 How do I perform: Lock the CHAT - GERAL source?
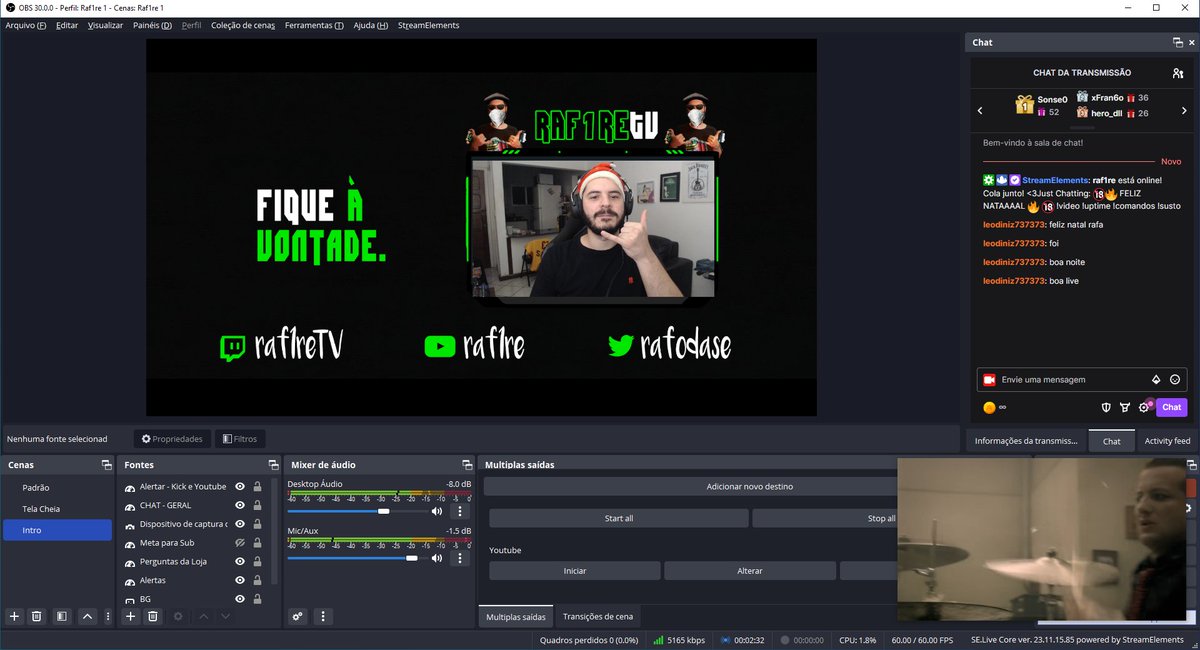[257, 504]
